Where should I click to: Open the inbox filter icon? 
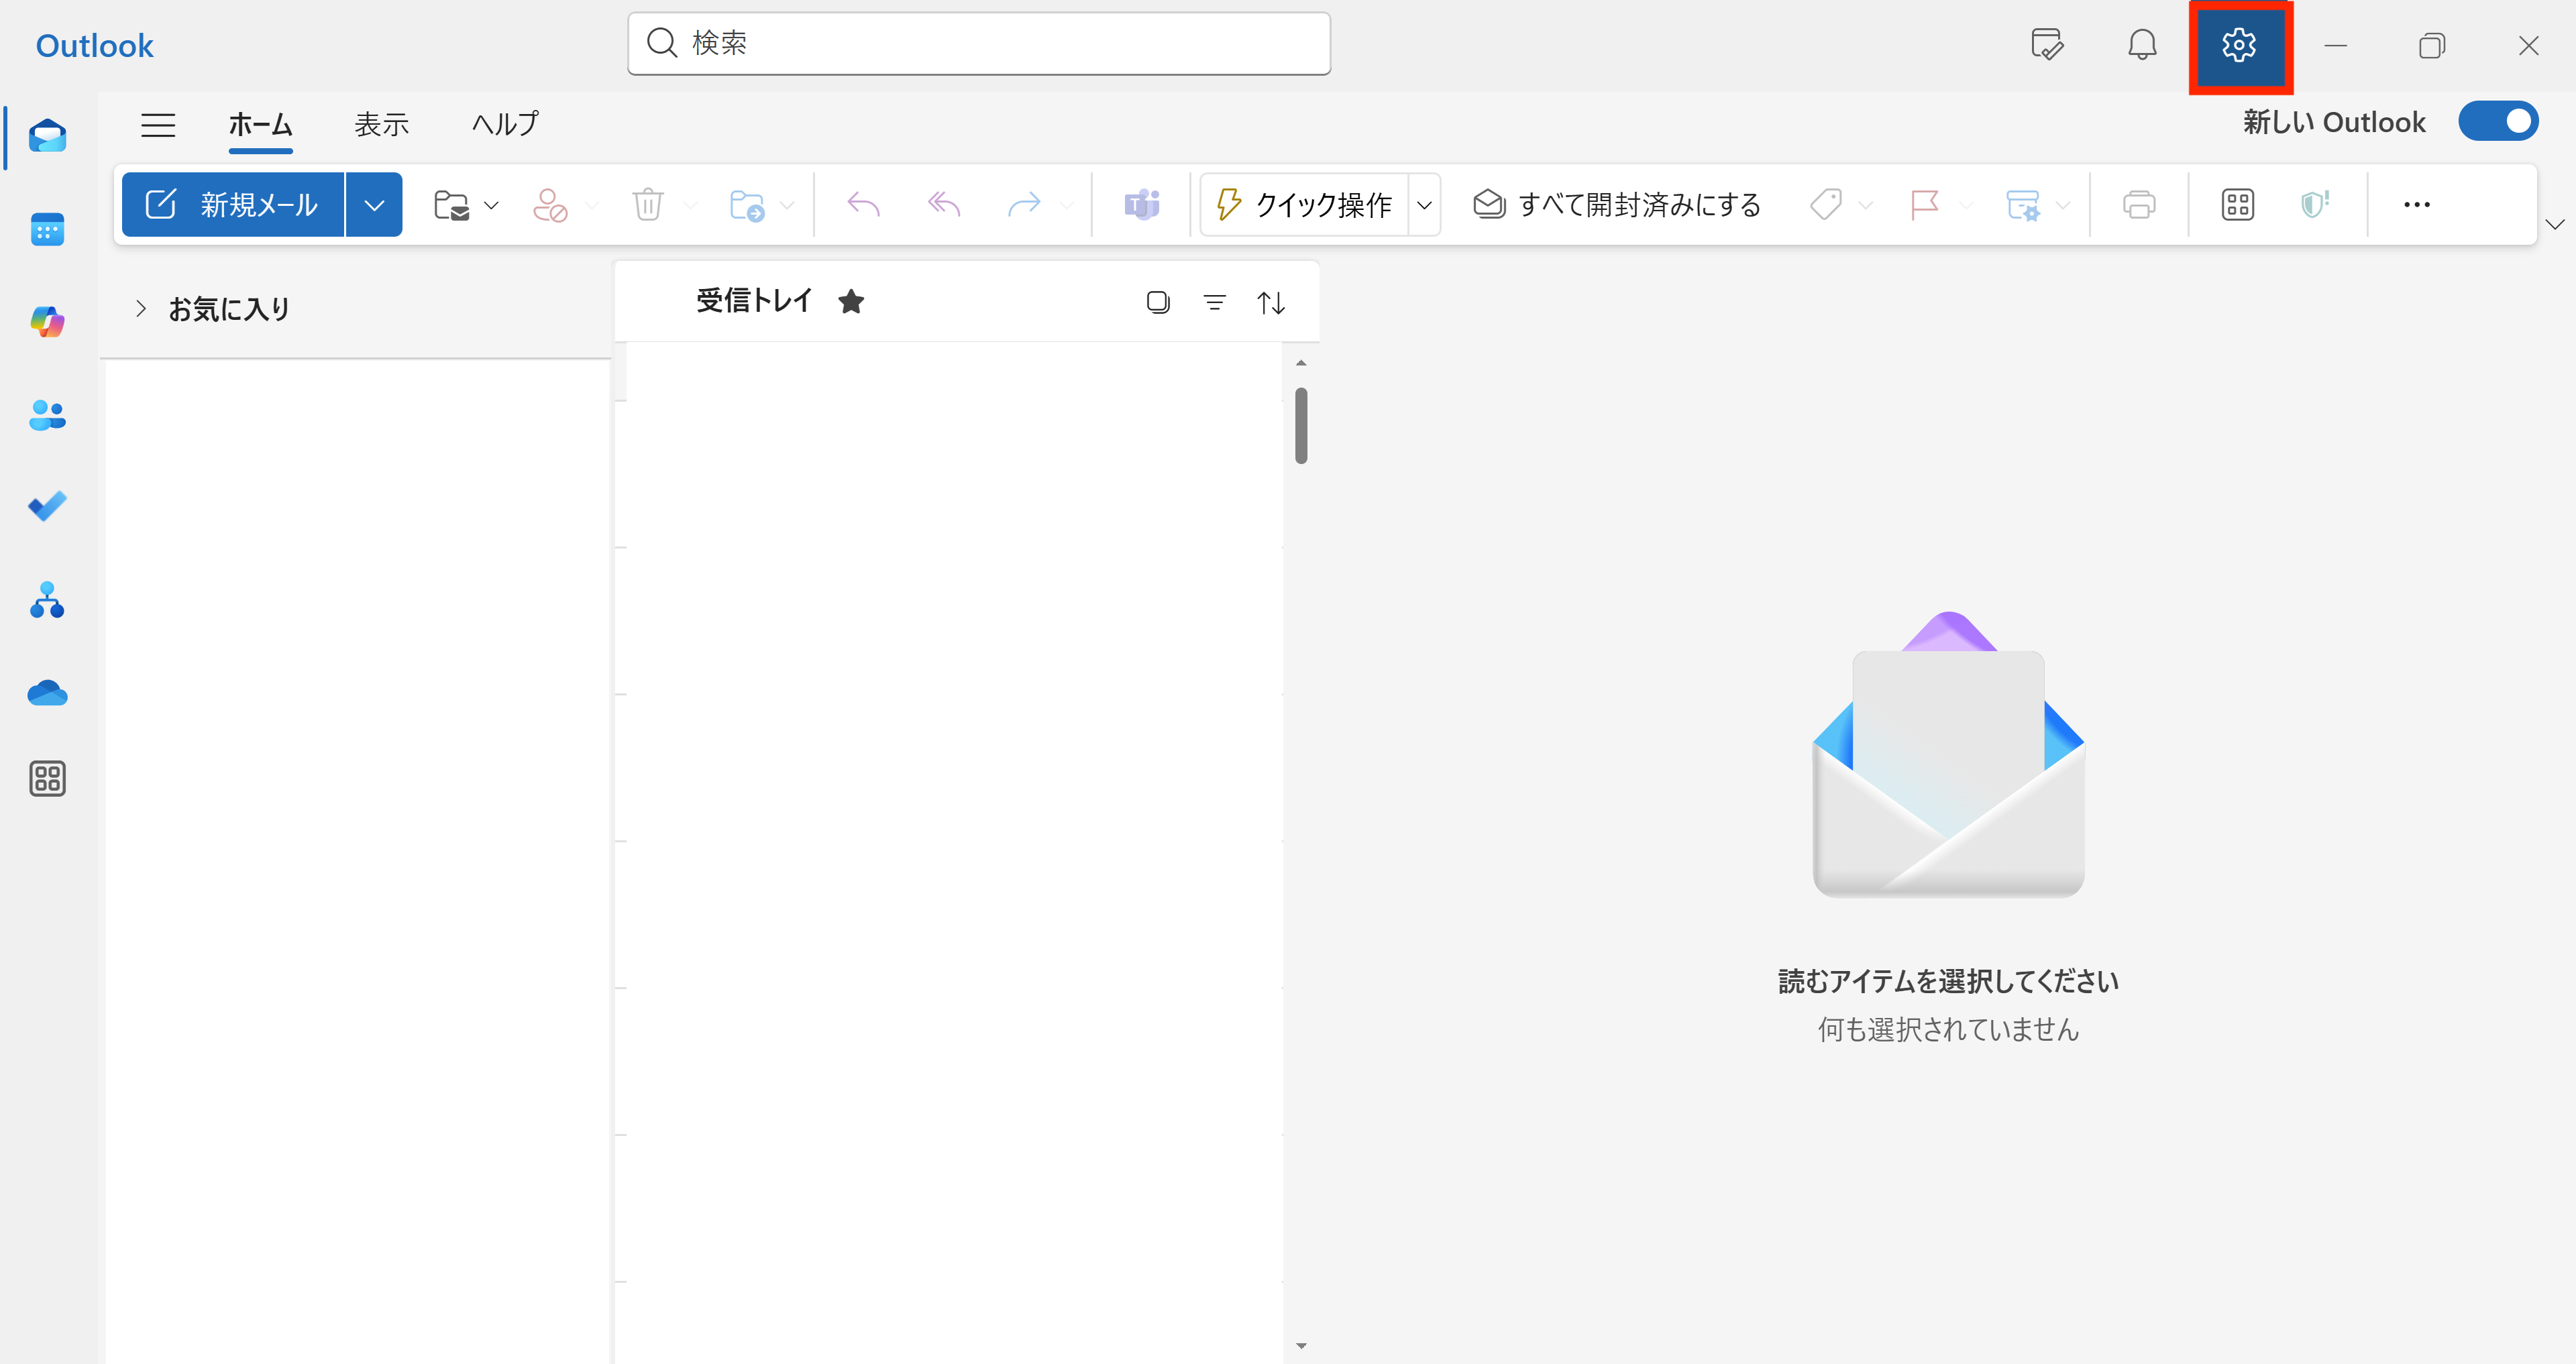1214,302
